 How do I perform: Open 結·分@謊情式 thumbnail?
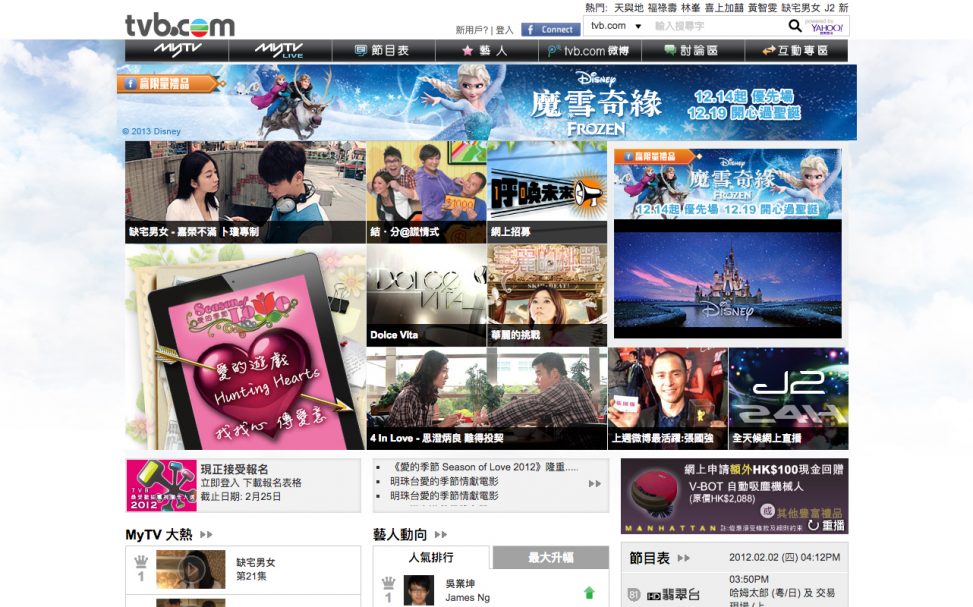click(x=426, y=192)
